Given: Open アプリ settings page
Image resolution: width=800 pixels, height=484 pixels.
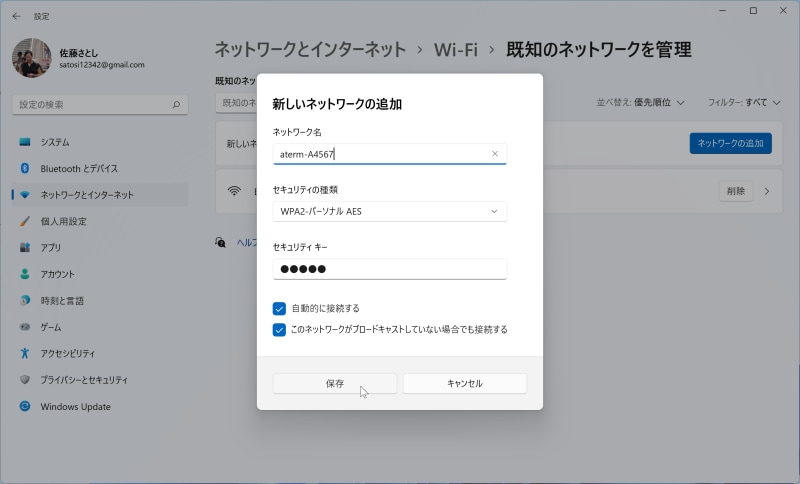Looking at the screenshot, I should click(51, 247).
